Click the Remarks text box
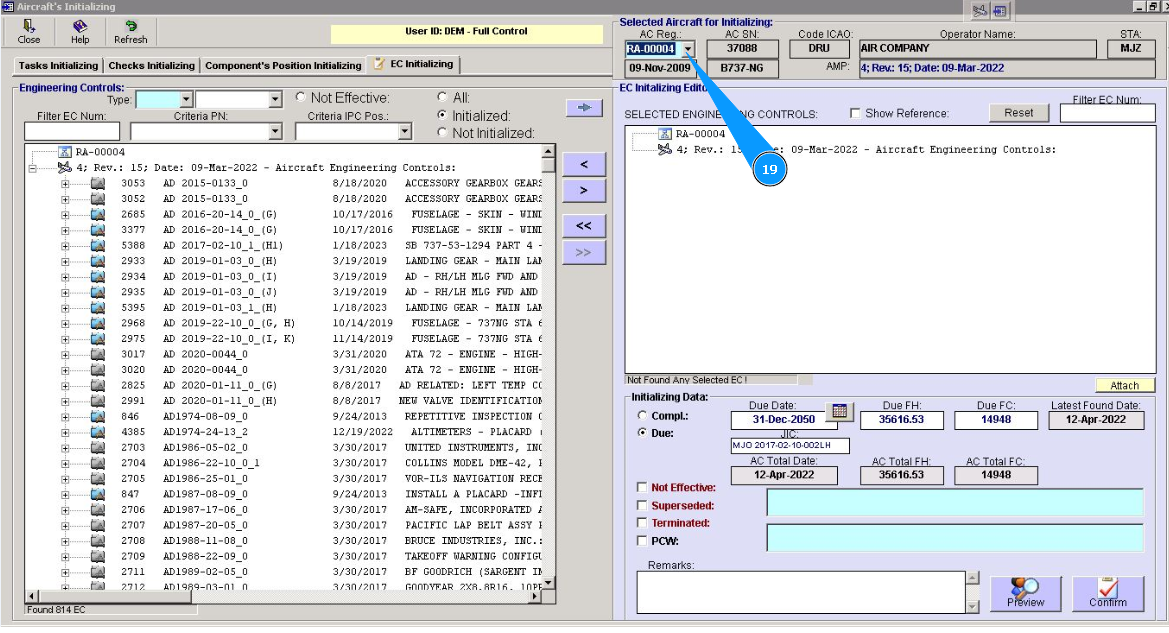This screenshot has height=633, width=1169. [801, 591]
